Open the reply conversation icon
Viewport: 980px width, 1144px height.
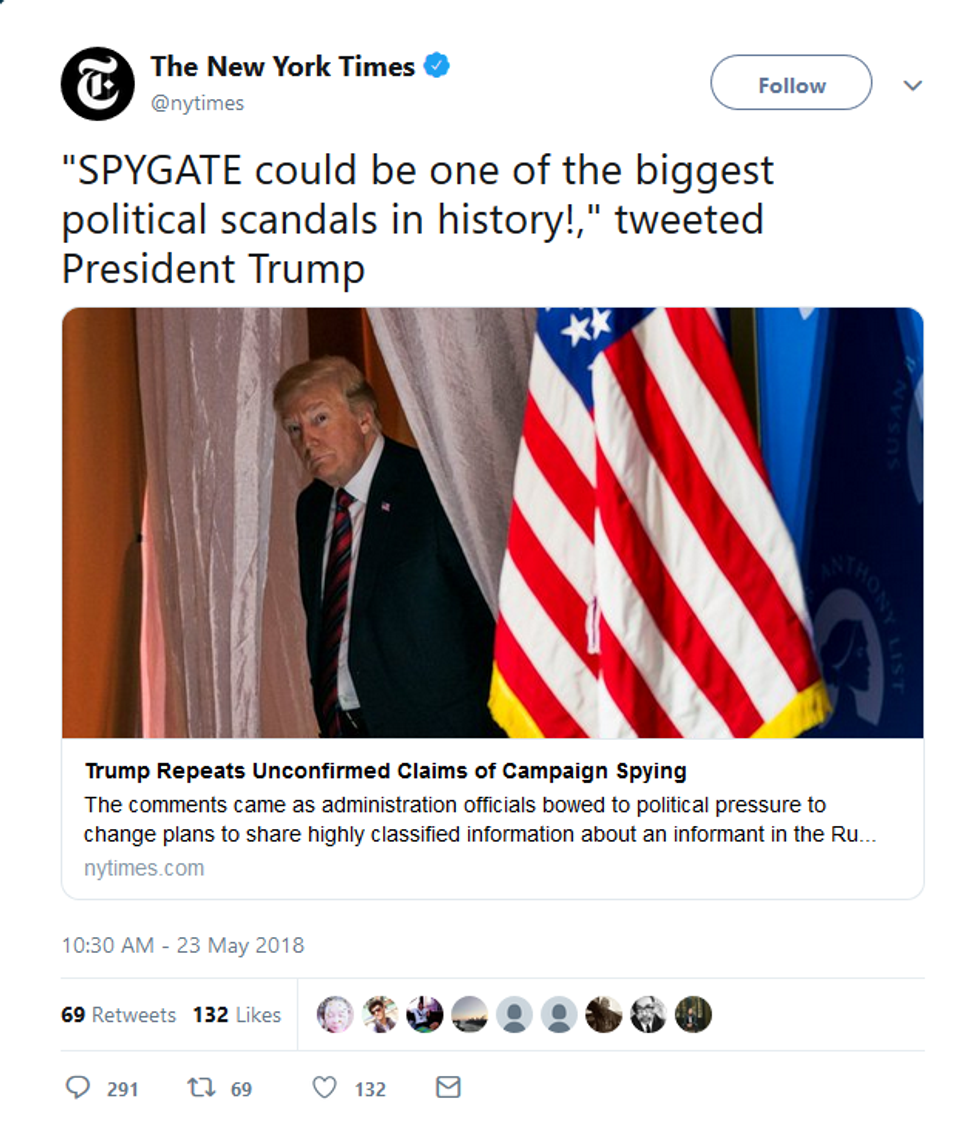(79, 1089)
